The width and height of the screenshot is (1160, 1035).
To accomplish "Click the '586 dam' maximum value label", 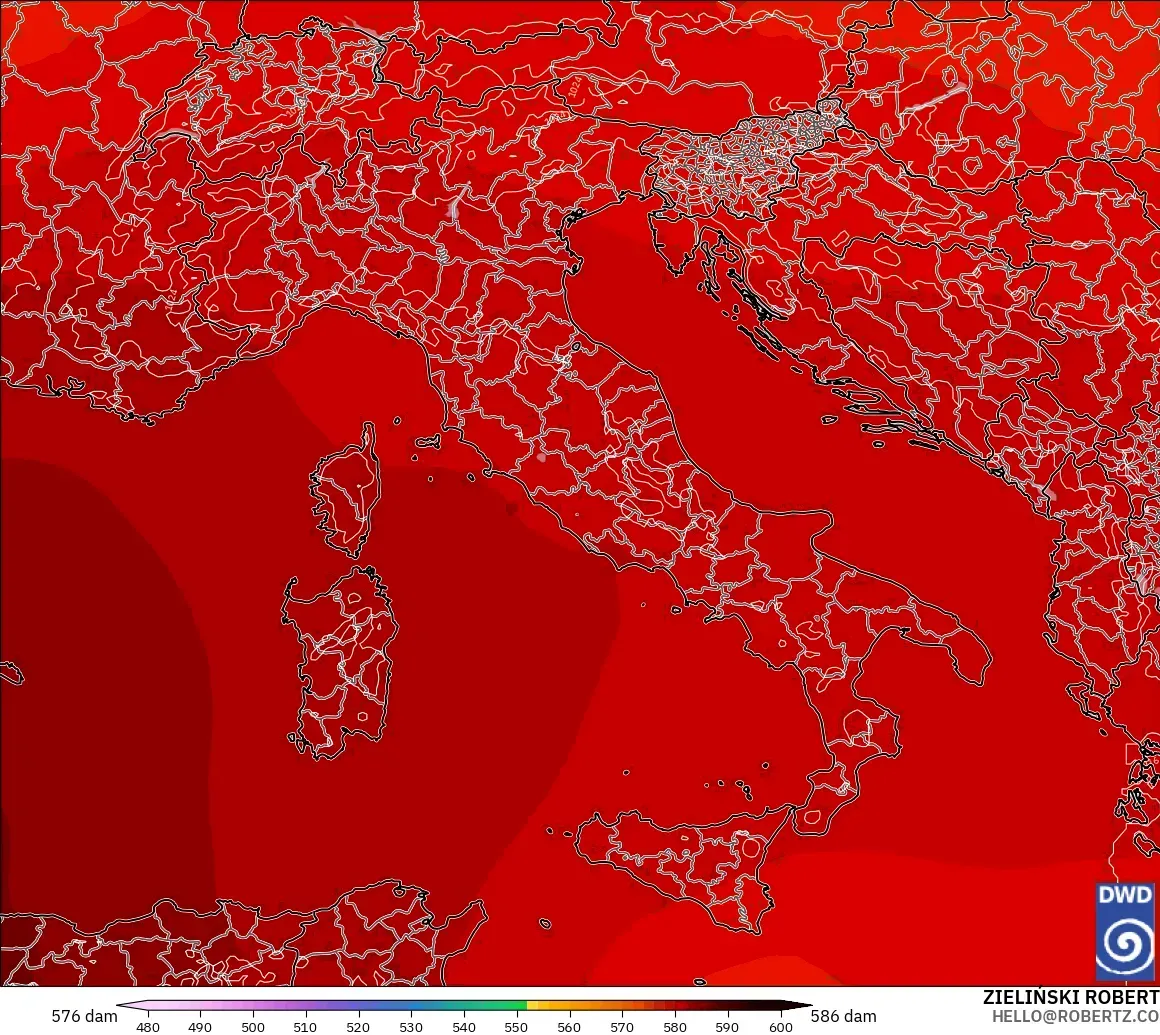I will (x=843, y=1016).
